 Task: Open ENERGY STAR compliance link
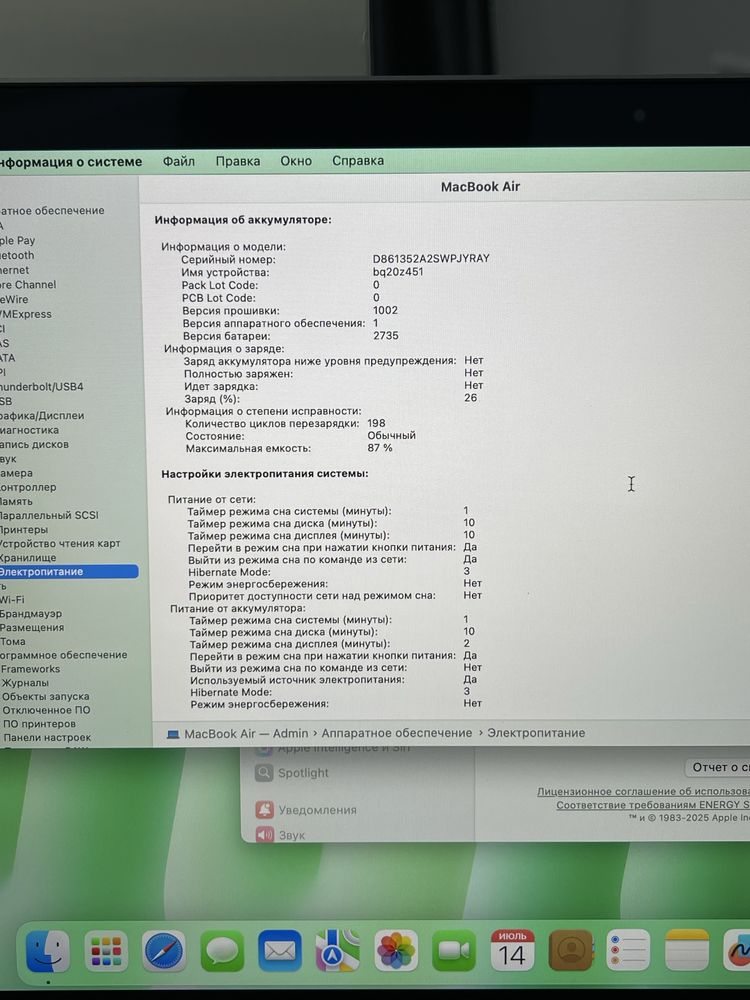click(653, 805)
